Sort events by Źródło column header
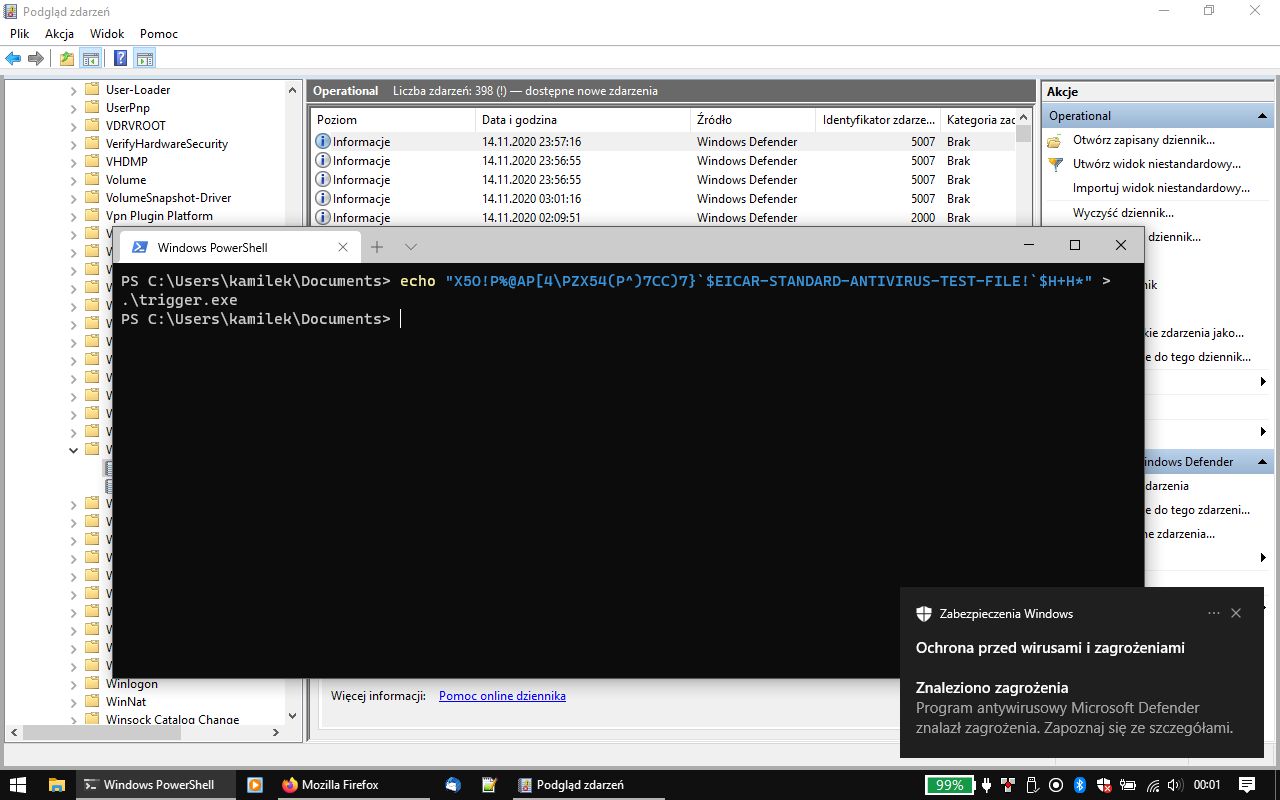This screenshot has height=800, width=1280. pyautogui.click(x=753, y=120)
